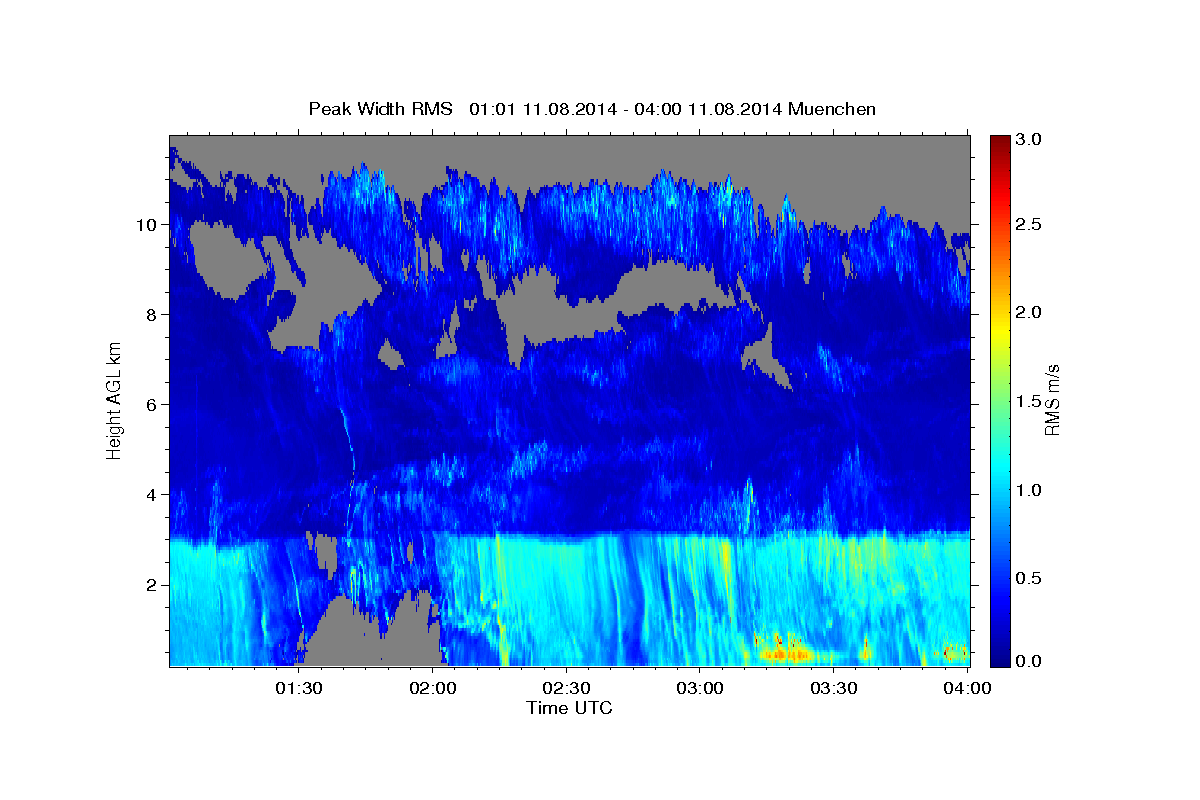The width and height of the screenshot is (1200, 800).
Task: Click the height tick label 10
Action: [x=148, y=224]
